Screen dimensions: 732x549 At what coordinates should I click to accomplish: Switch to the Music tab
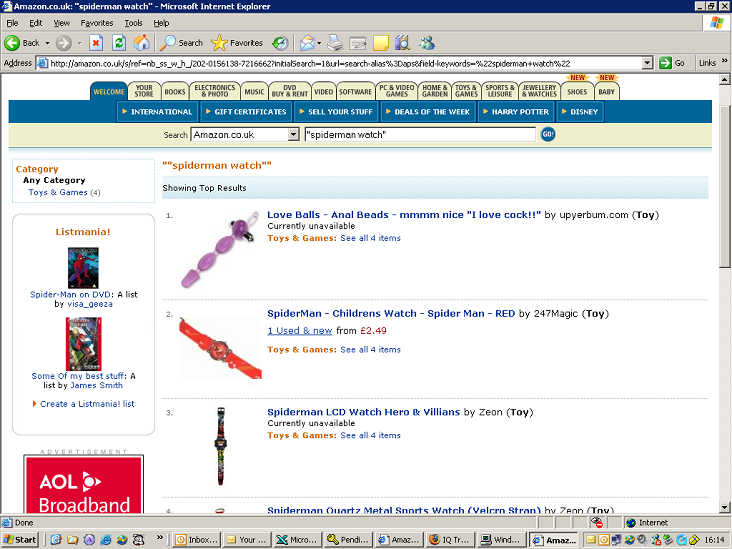(x=254, y=92)
